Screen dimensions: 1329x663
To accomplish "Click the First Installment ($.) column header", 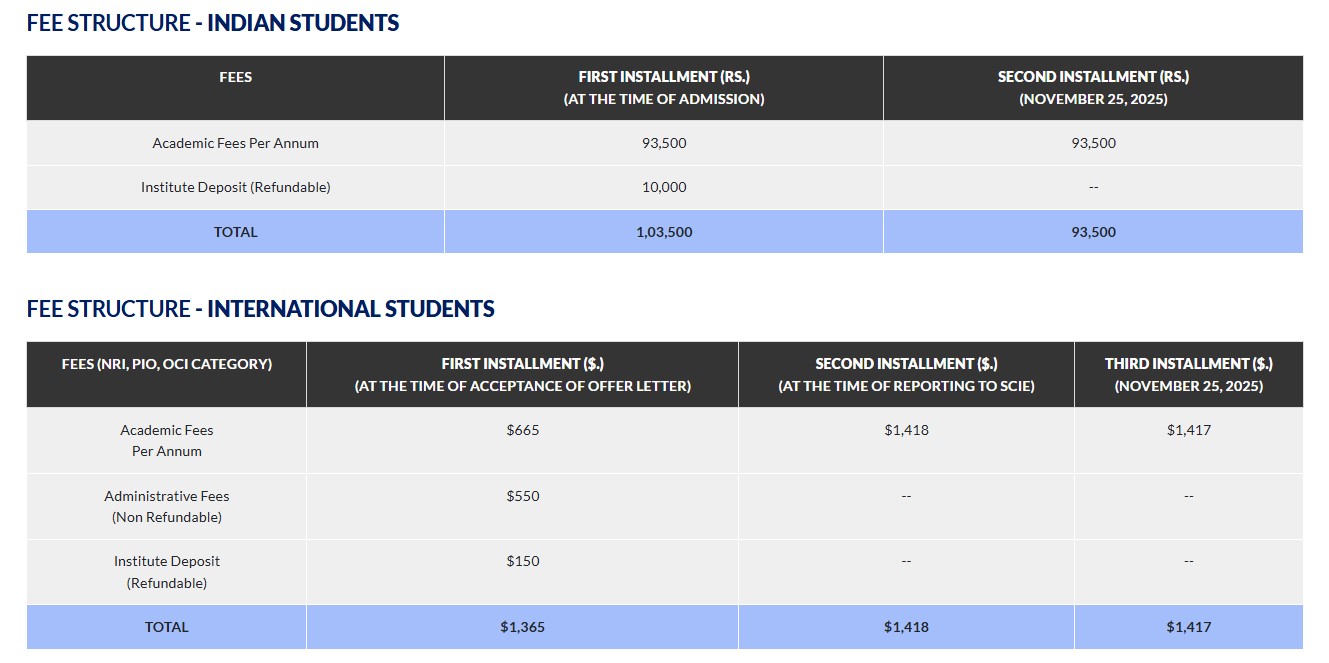I will [x=522, y=374].
